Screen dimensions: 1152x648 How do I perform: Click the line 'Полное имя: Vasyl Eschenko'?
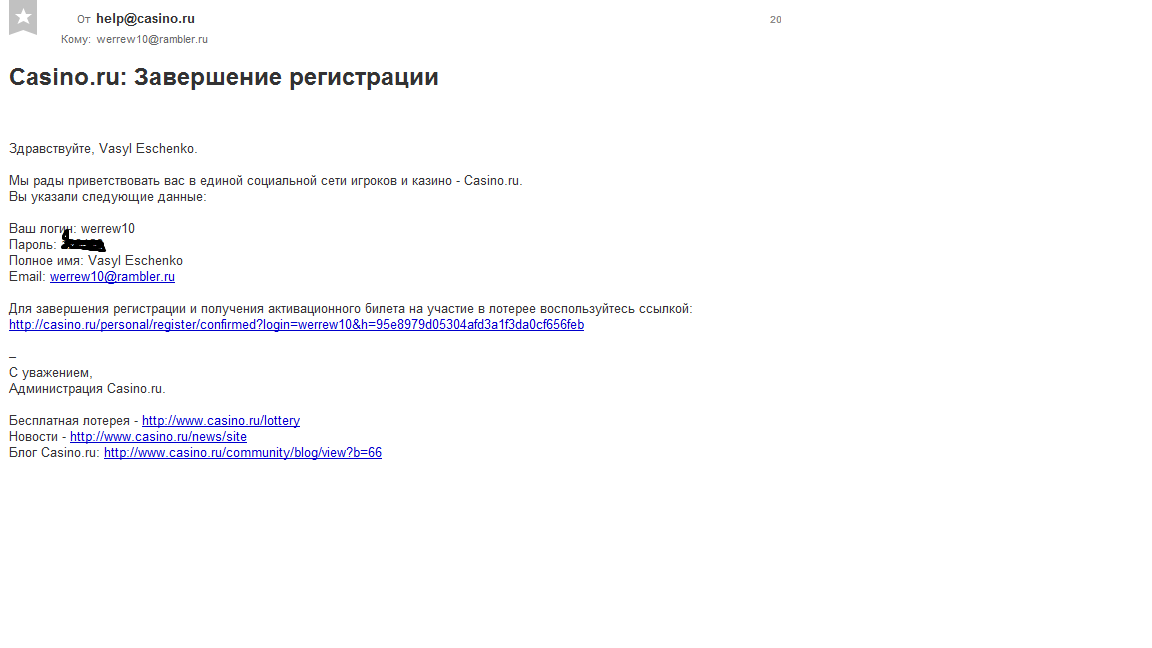click(96, 261)
